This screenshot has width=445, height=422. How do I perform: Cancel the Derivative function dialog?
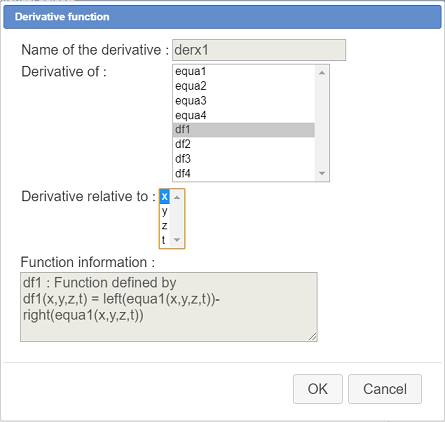pyautogui.click(x=385, y=389)
